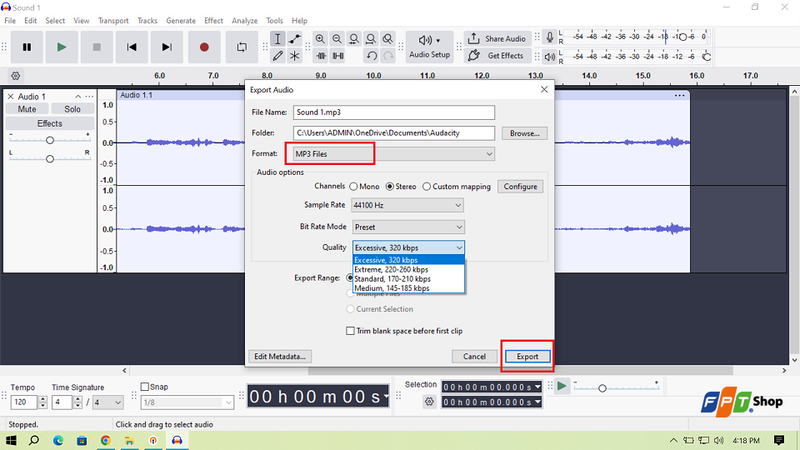Image resolution: width=800 pixels, height=450 pixels.
Task: Click the playback meter speaker icon
Action: click(x=549, y=57)
